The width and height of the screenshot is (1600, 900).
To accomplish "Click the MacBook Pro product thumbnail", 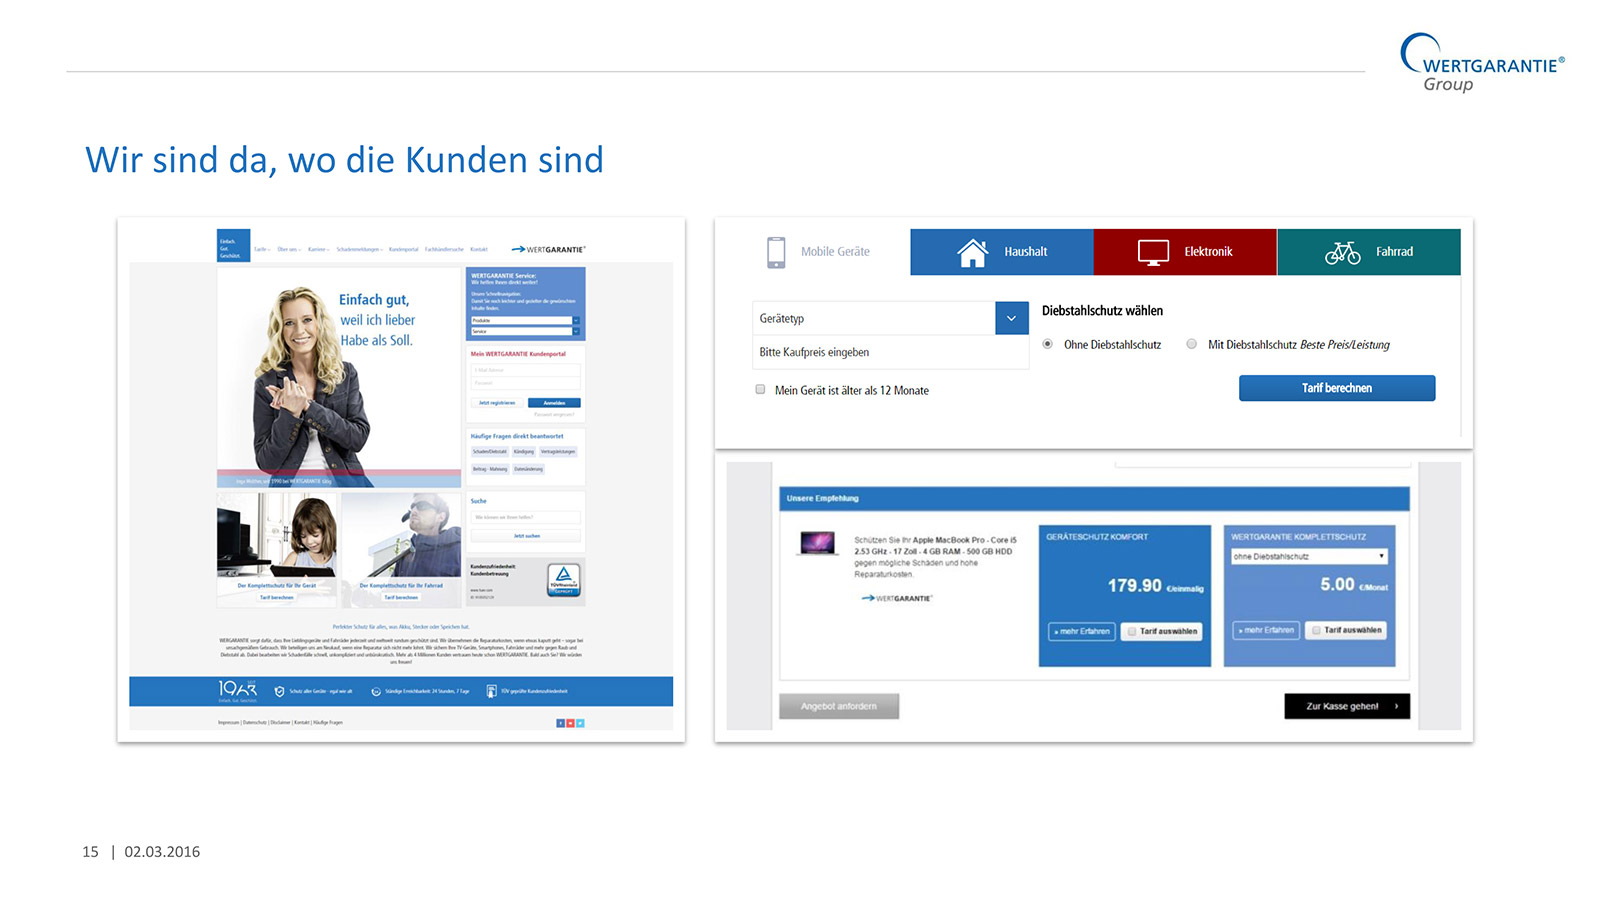I will click(817, 543).
